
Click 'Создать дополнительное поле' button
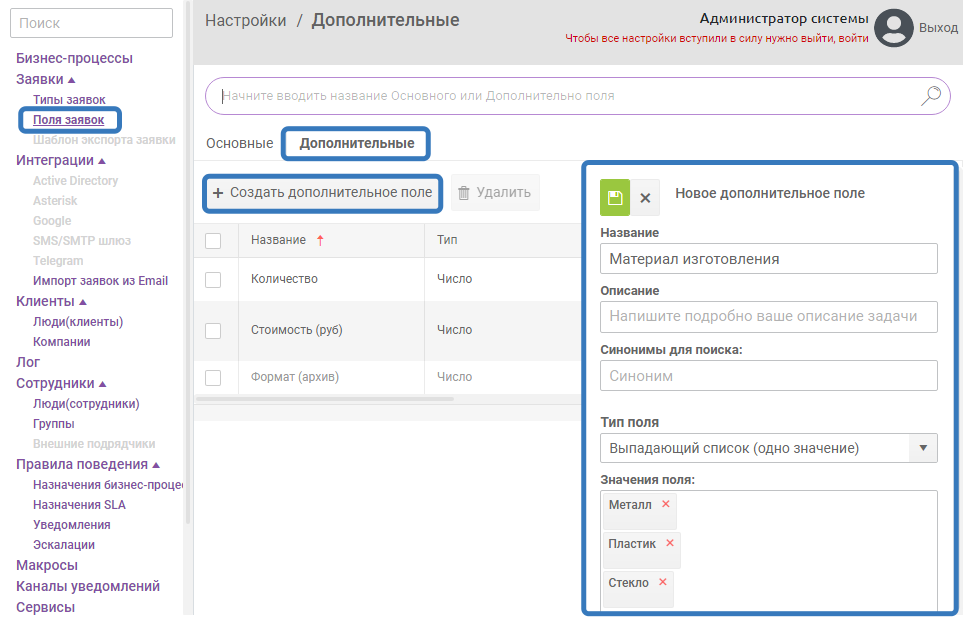click(323, 192)
